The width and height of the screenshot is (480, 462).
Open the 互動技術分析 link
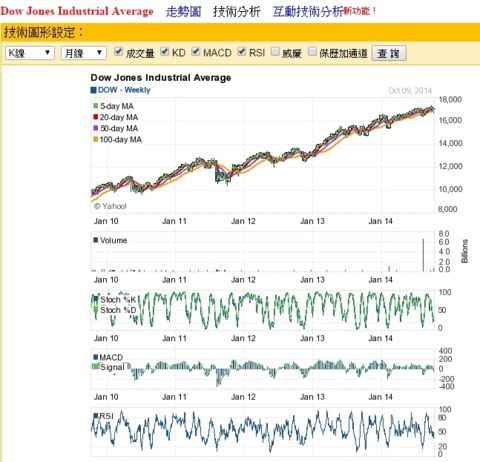click(x=308, y=12)
